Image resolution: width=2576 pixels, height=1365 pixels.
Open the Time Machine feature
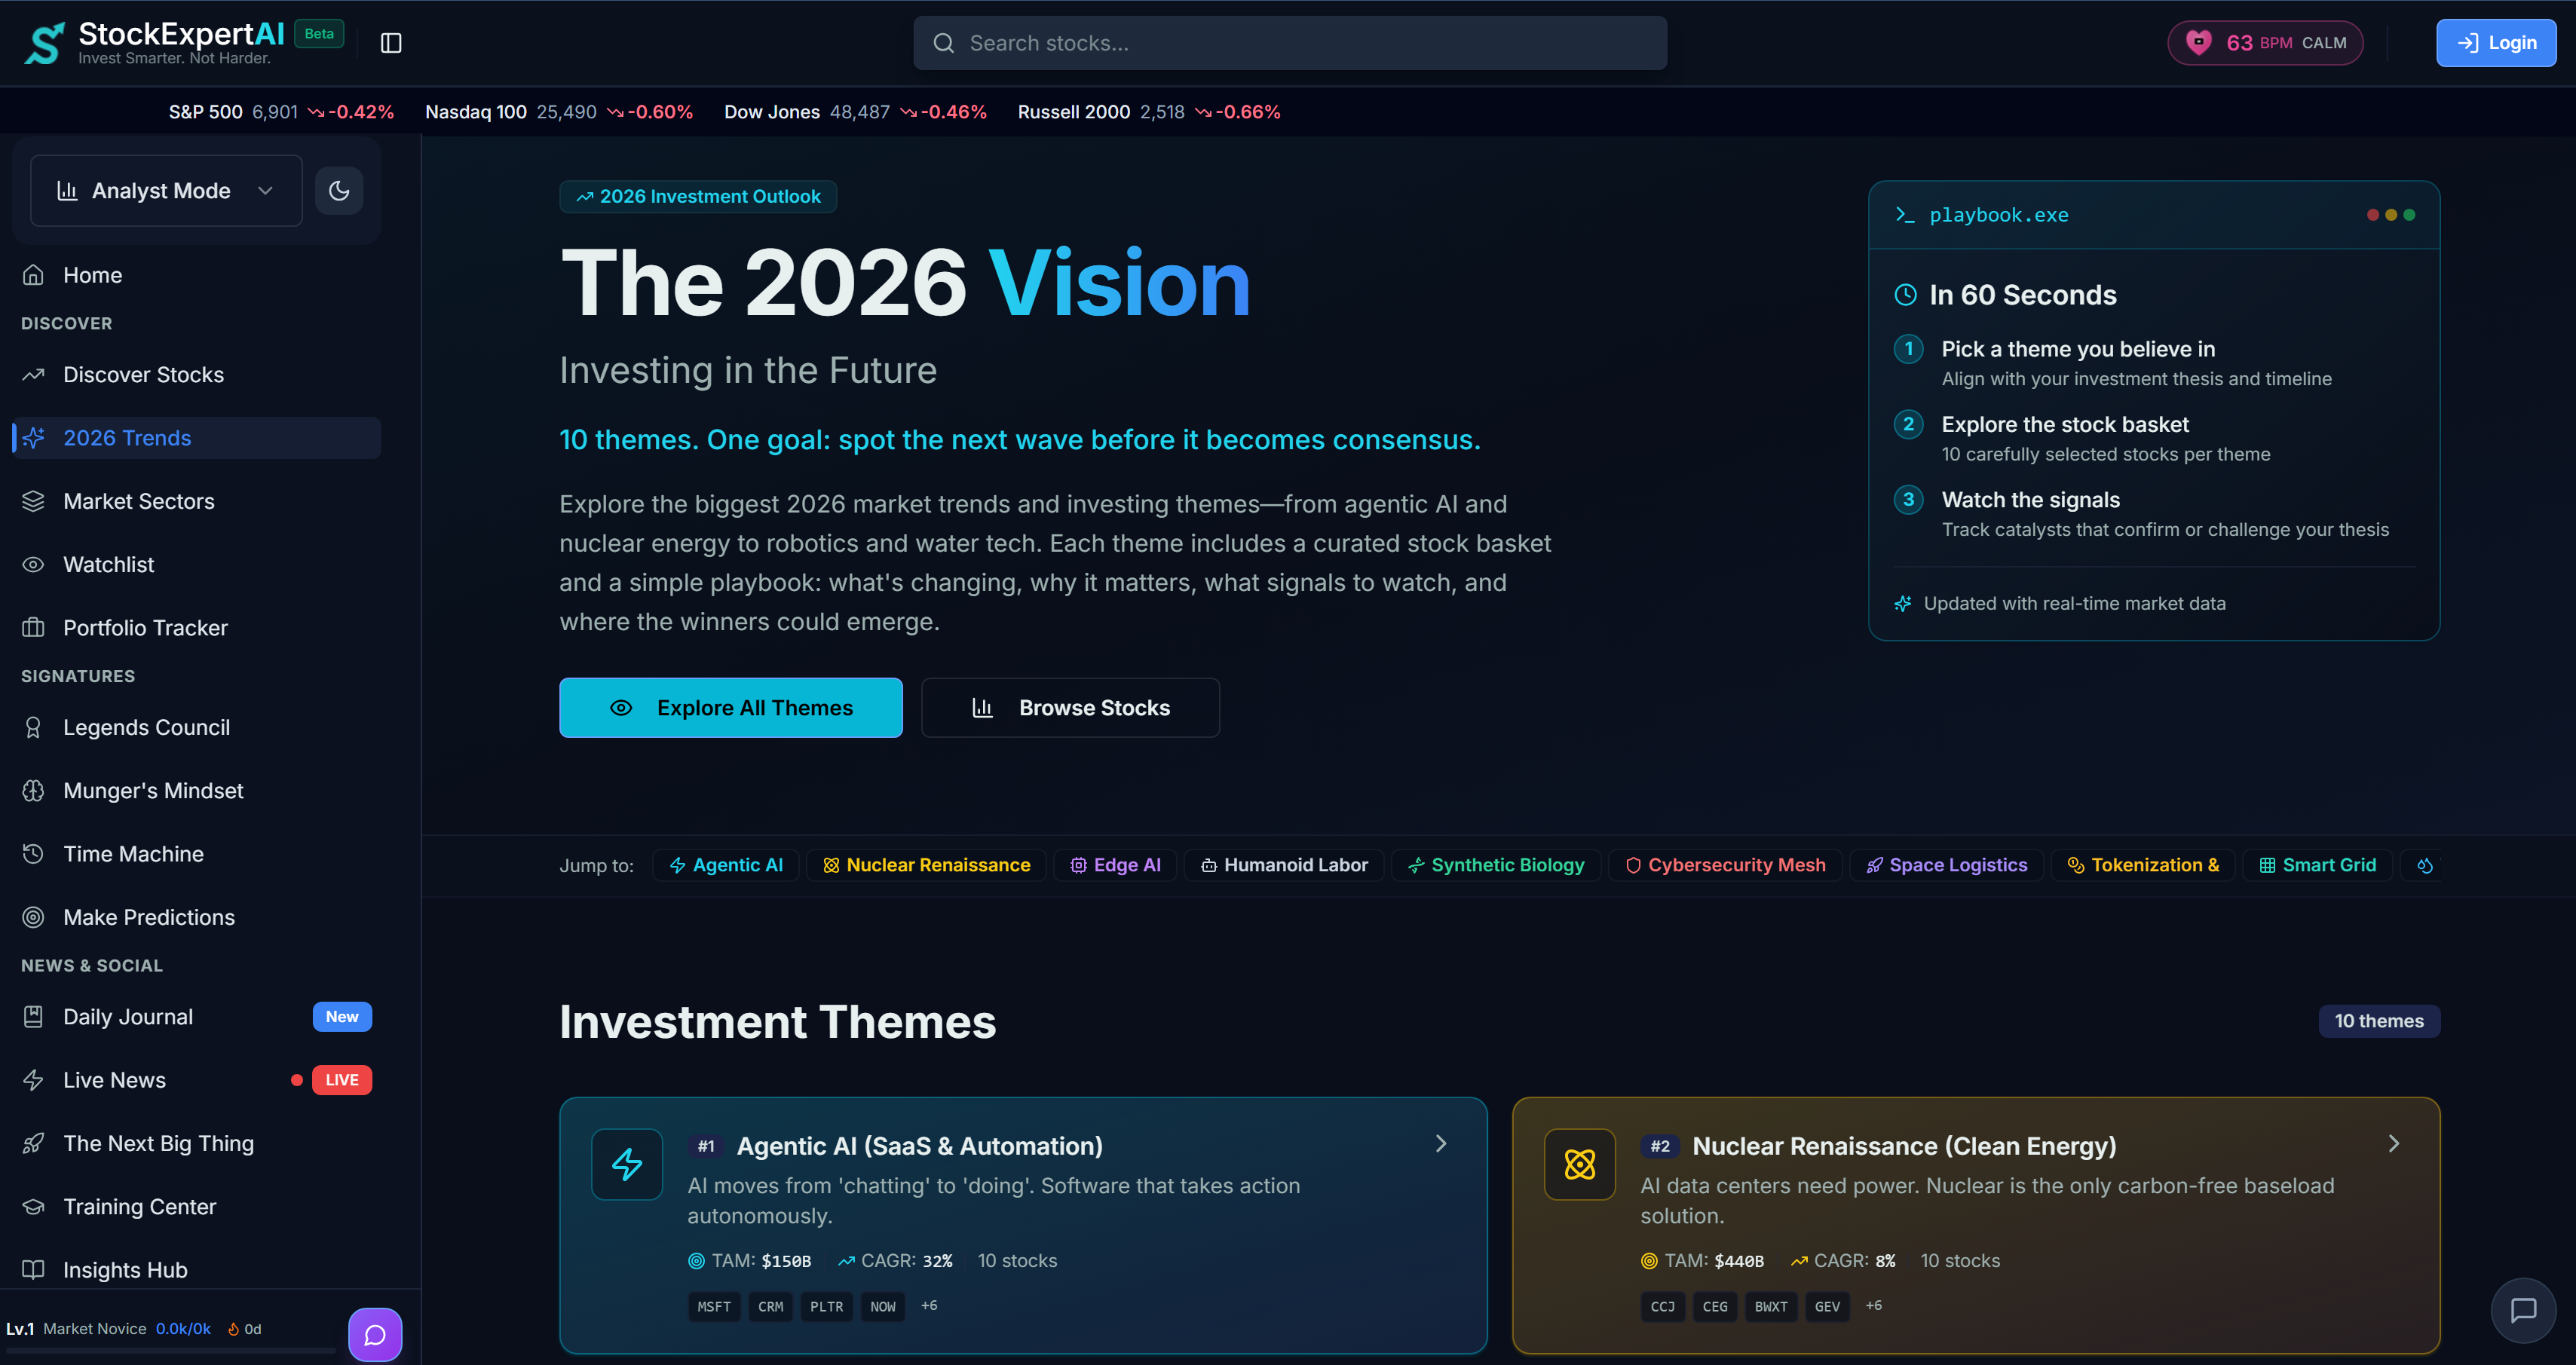133,853
